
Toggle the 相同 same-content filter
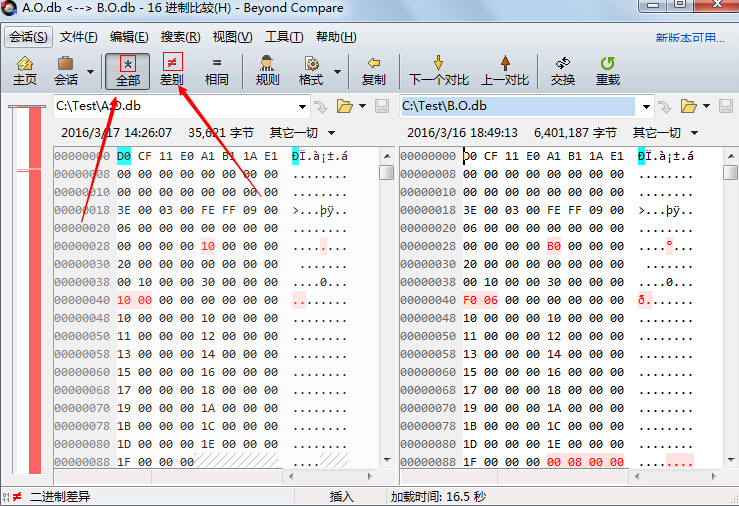[x=216, y=71]
